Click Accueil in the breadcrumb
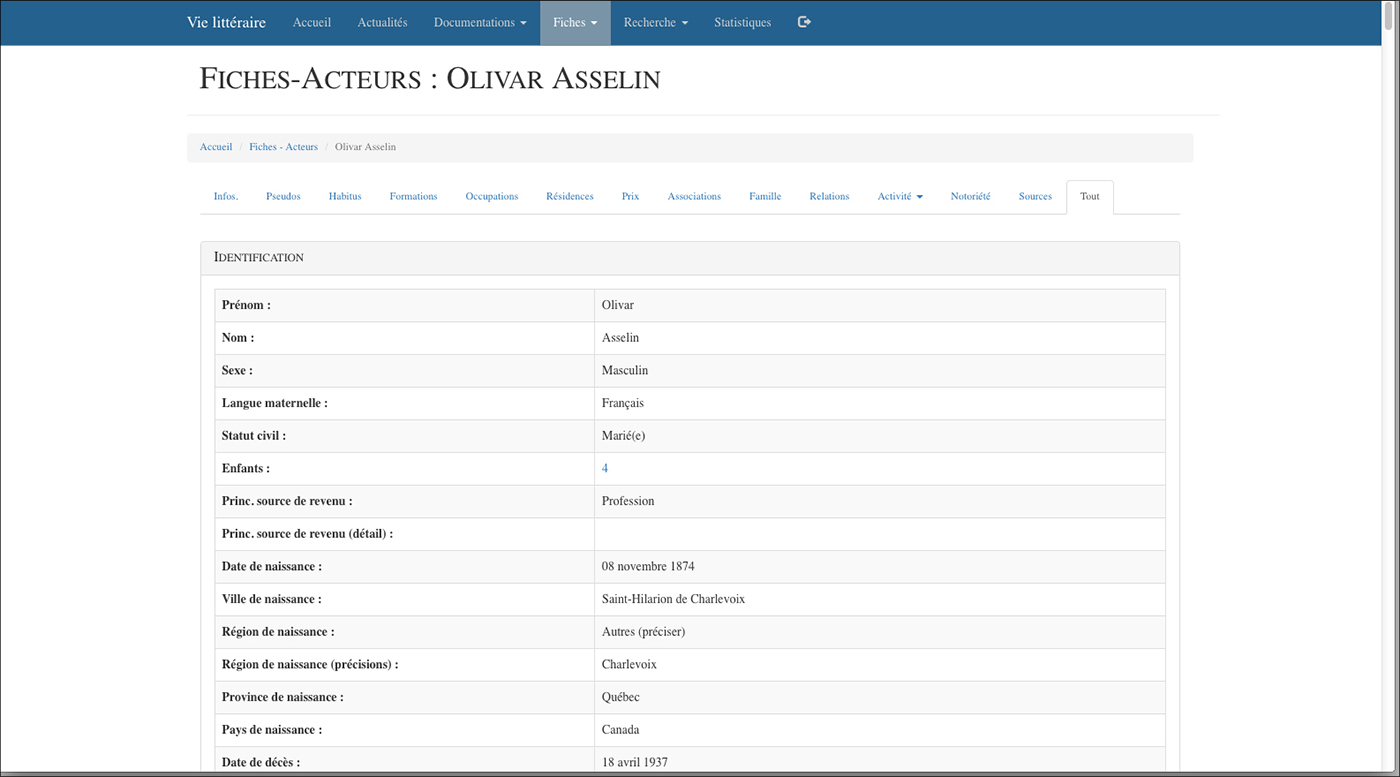Image resolution: width=1400 pixels, height=777 pixels. tap(216, 147)
